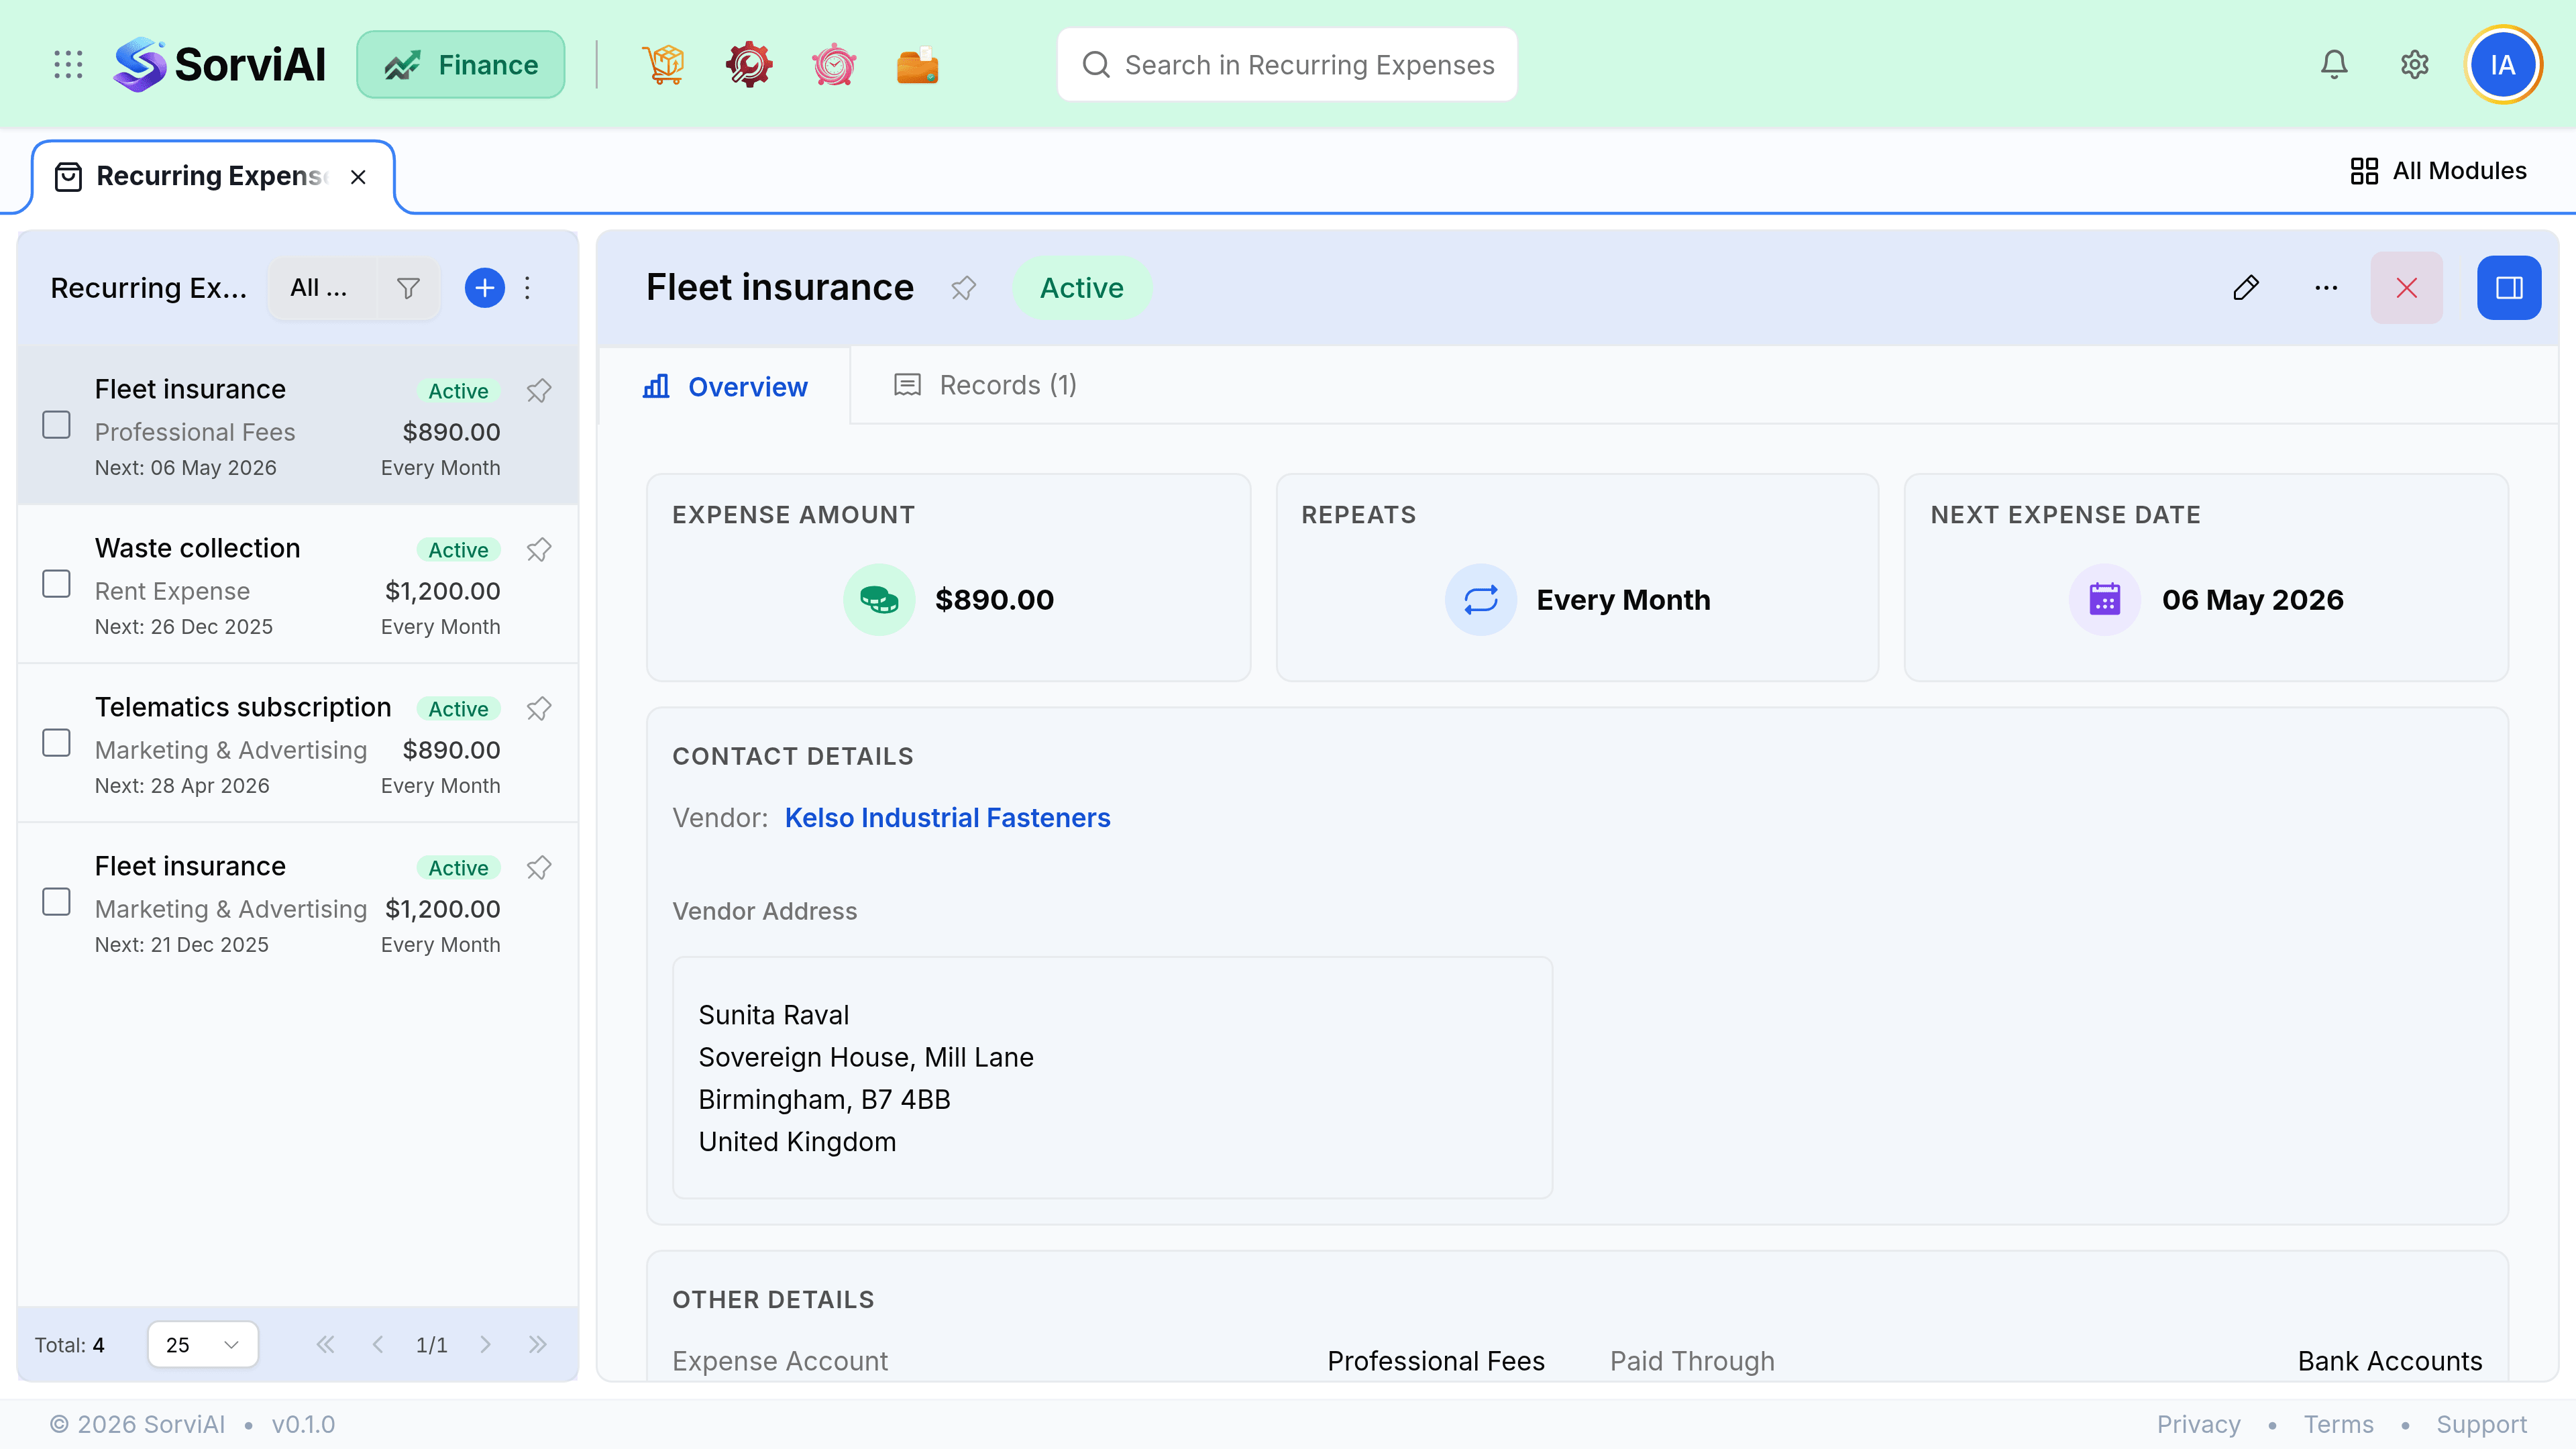Go to first page arrow
This screenshot has height=1449, width=2576.
point(325,1345)
